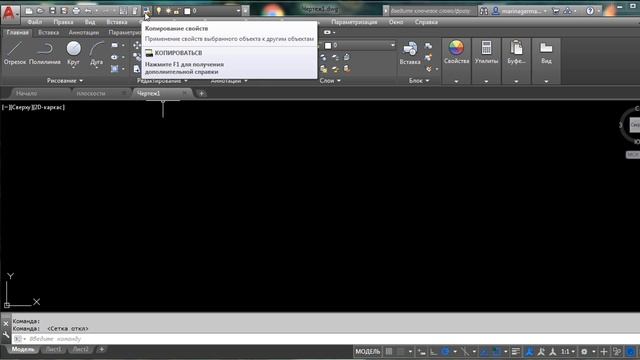Open the Правка menu
640x360 pixels.
pos(63,22)
